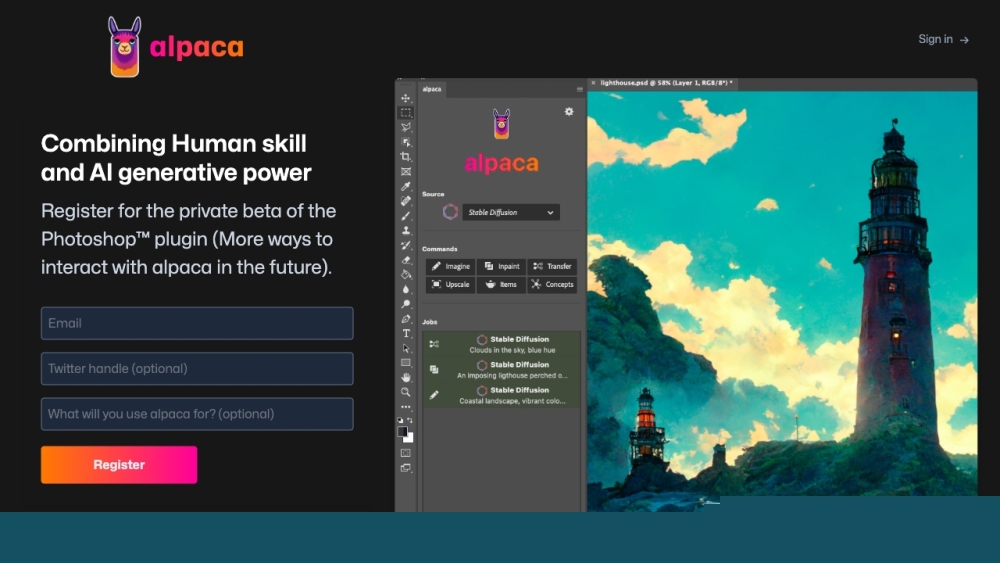Change the screen mode
The height and width of the screenshot is (563, 1000).
pyautogui.click(x=406, y=468)
